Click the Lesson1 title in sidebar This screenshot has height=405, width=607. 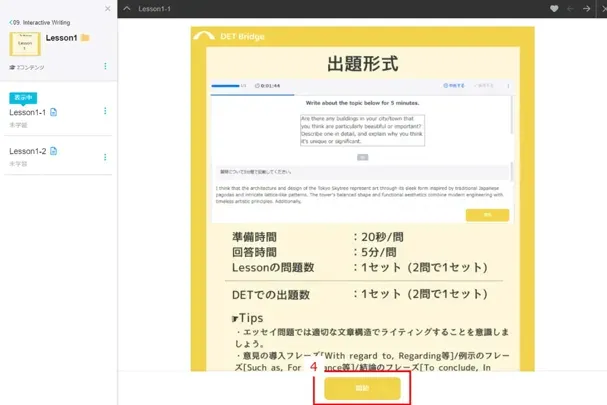(62, 38)
